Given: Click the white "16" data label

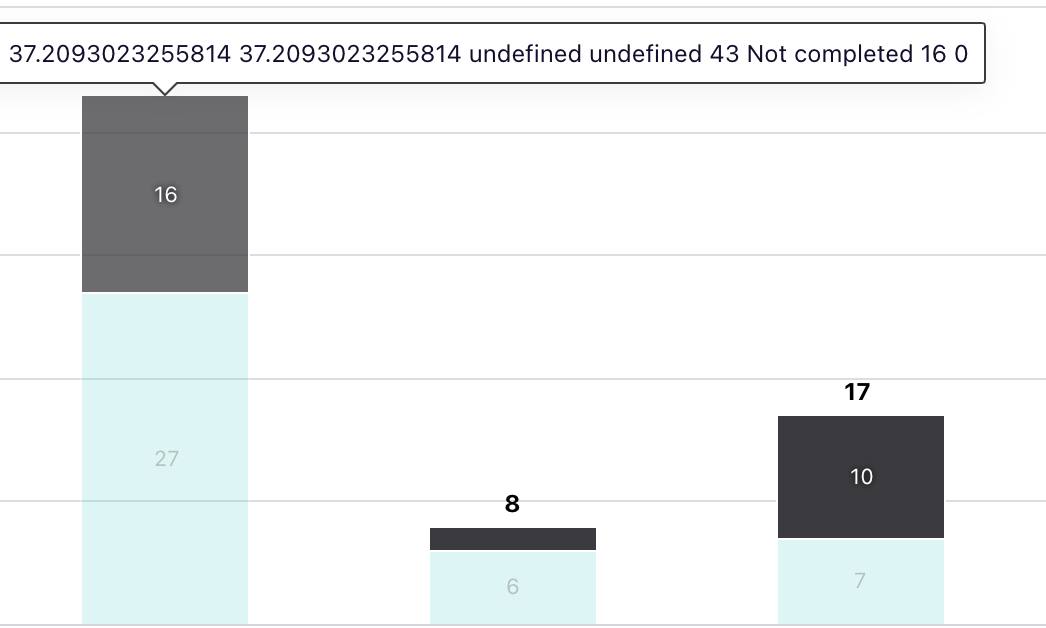Looking at the screenshot, I should coord(166,195).
